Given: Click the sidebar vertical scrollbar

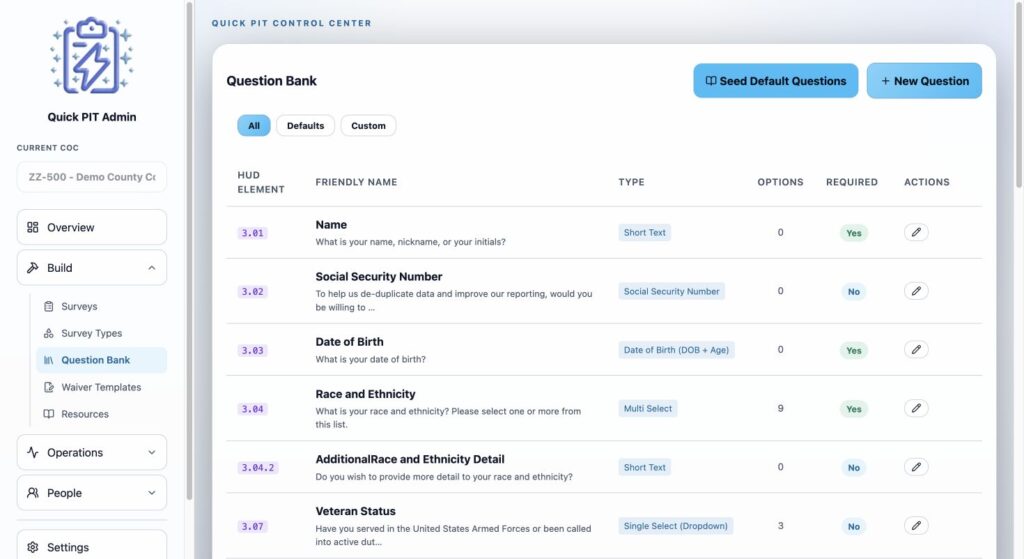Looking at the screenshot, I should pyautogui.click(x=189, y=251).
